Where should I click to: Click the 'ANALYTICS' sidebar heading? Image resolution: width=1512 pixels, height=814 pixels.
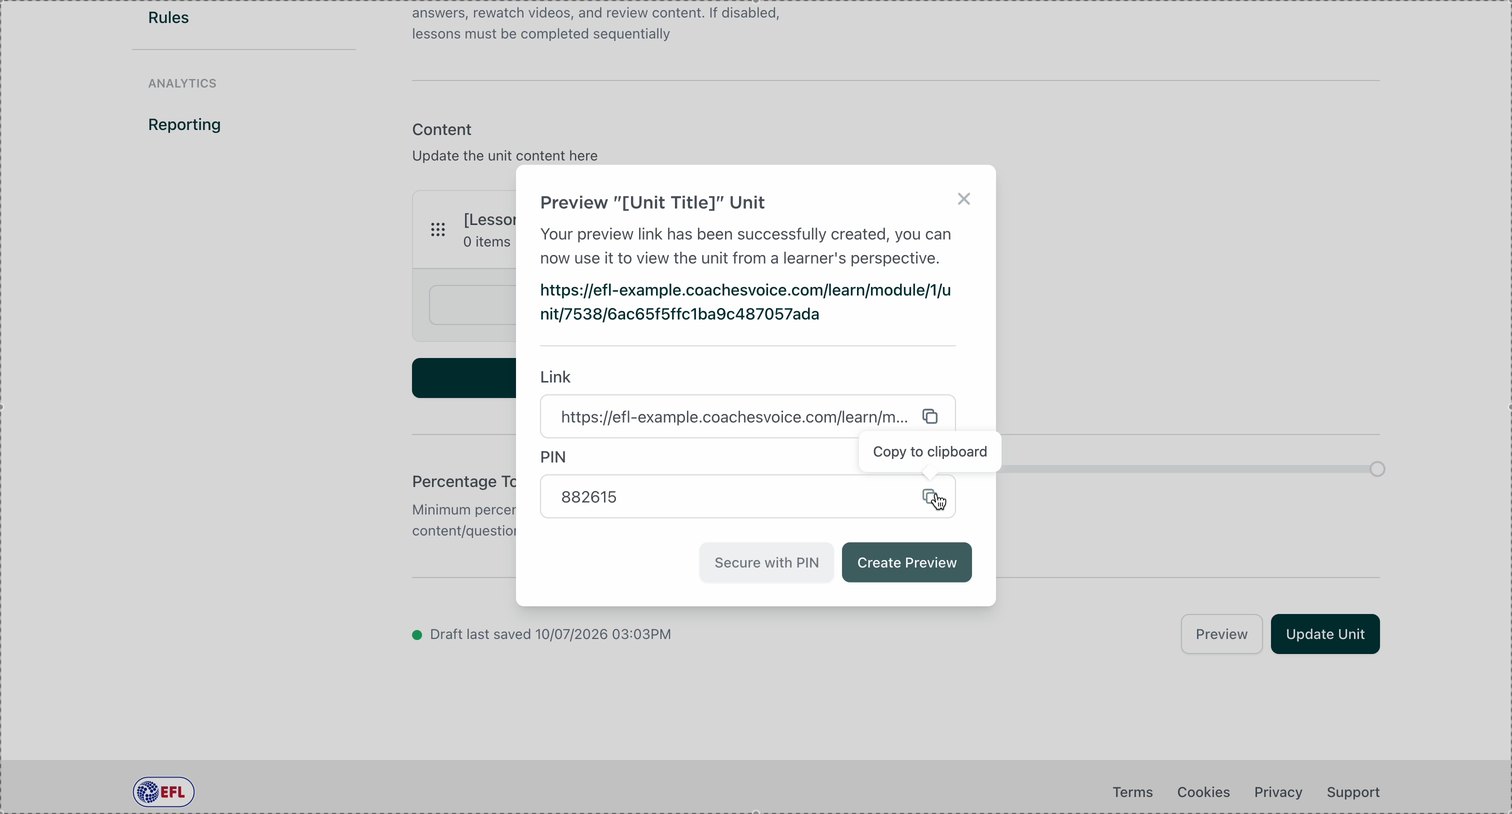click(182, 83)
